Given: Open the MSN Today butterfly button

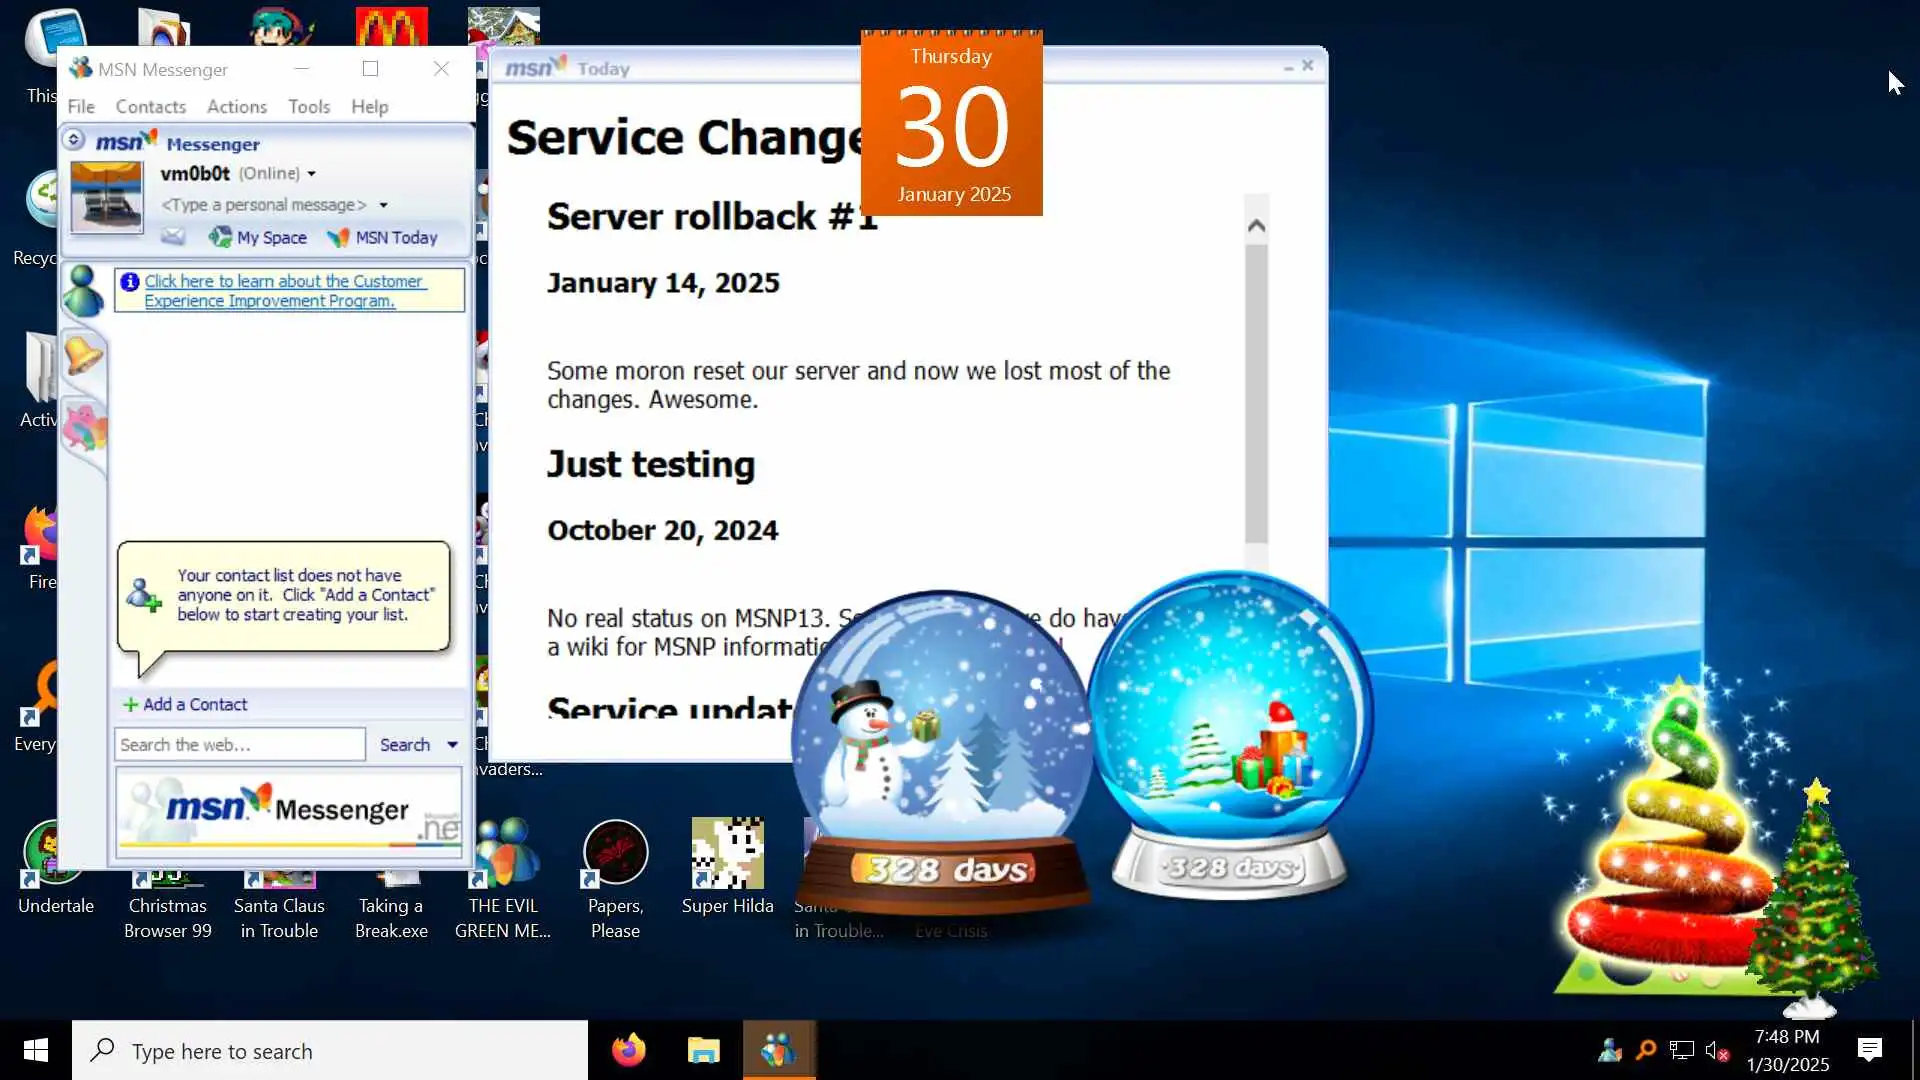Looking at the screenshot, I should [383, 238].
